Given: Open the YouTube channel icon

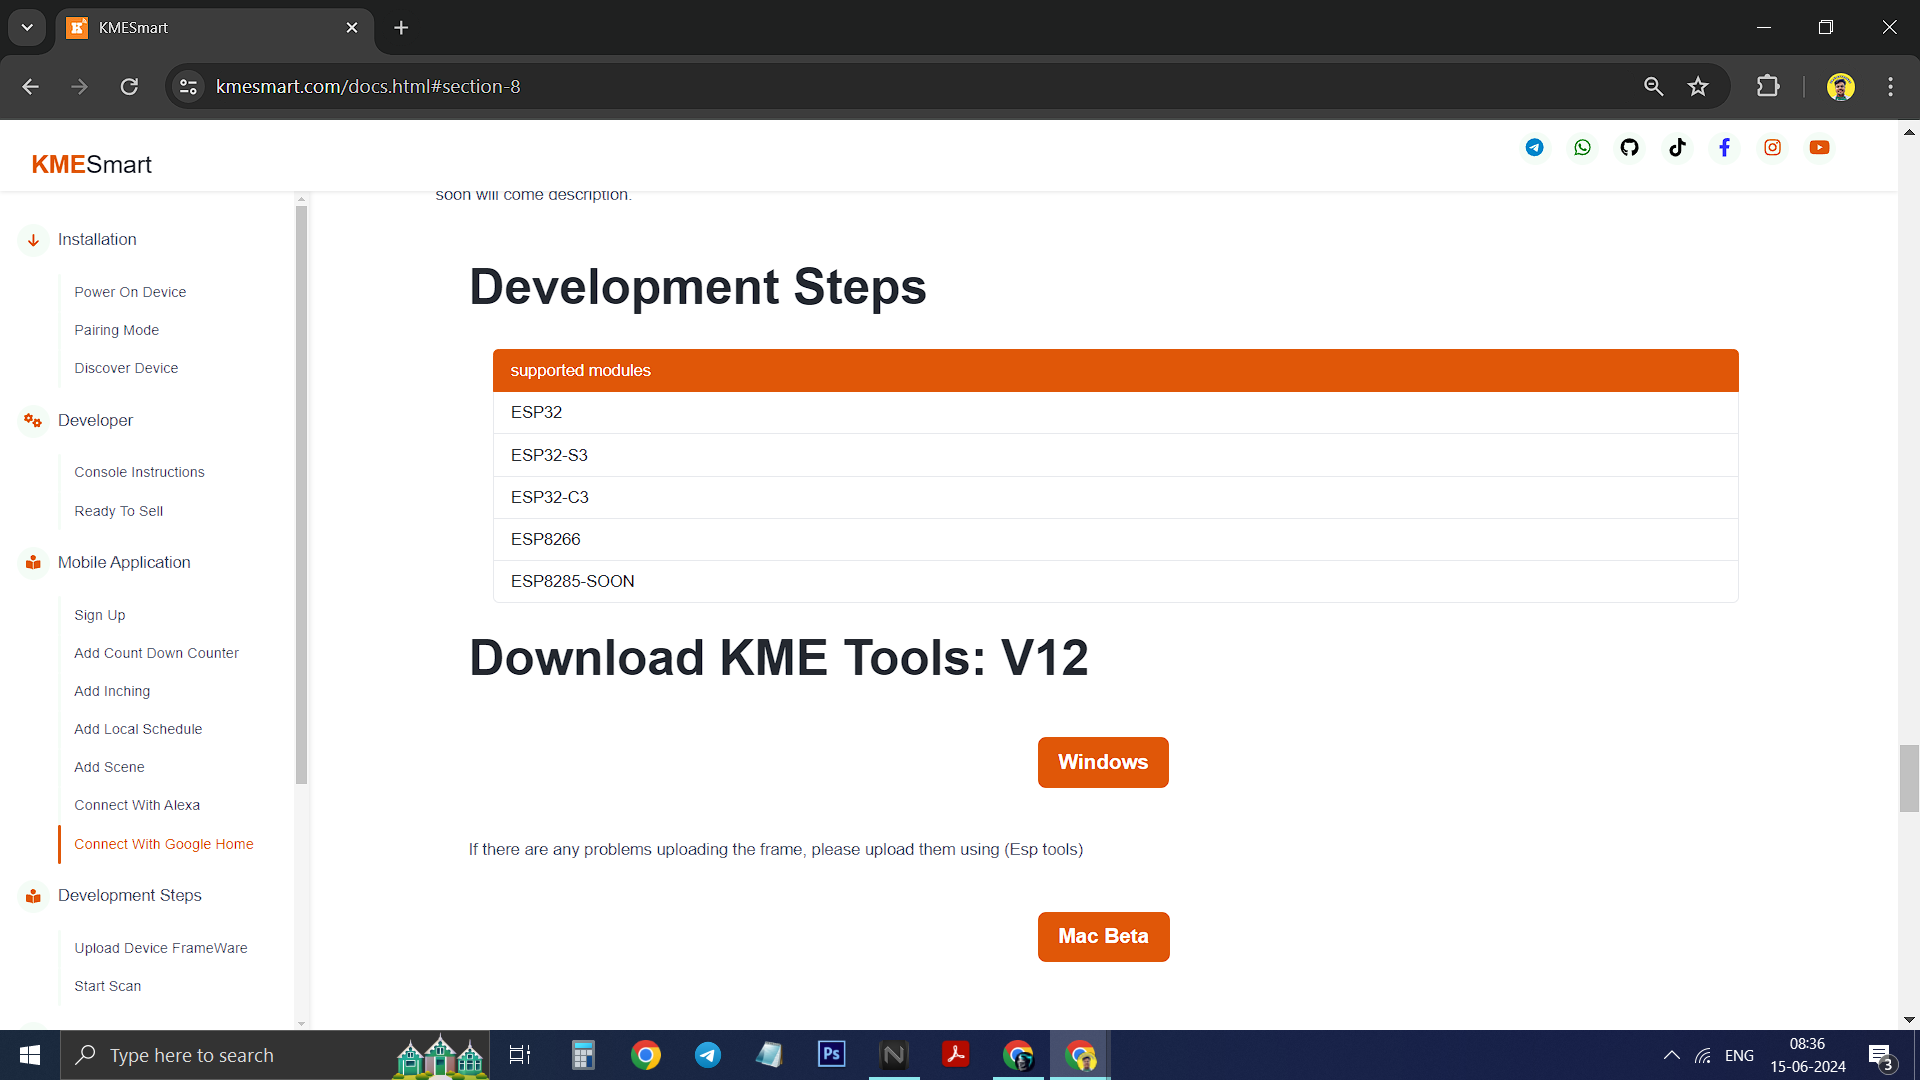Looking at the screenshot, I should tap(1819, 147).
